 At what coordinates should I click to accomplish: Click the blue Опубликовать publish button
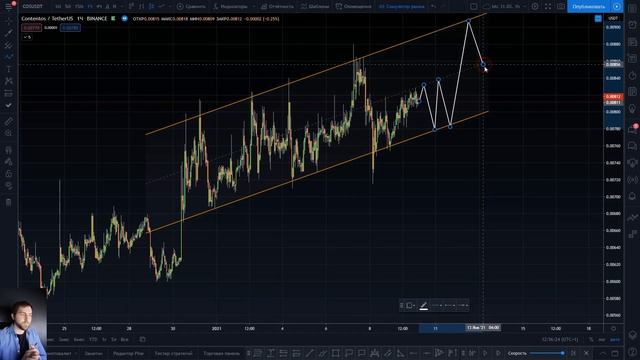pos(589,6)
